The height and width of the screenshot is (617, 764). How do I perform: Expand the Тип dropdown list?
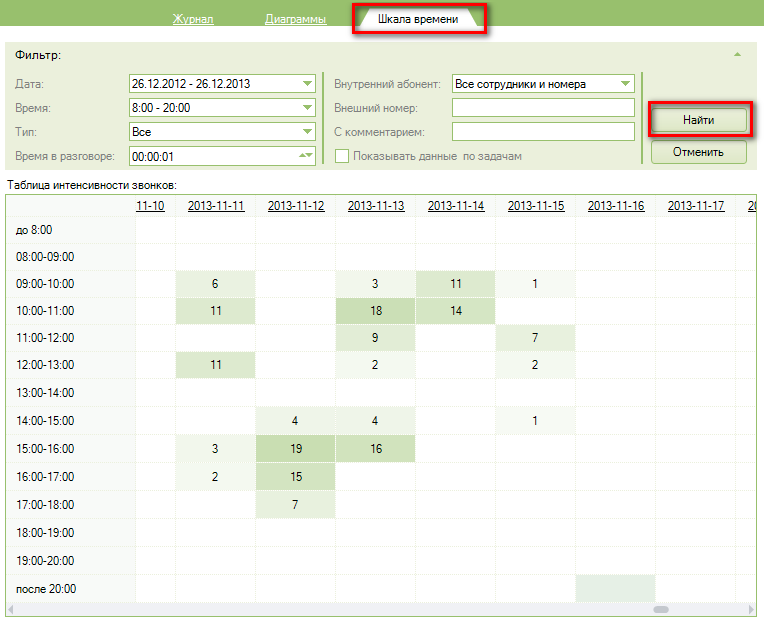point(307,132)
